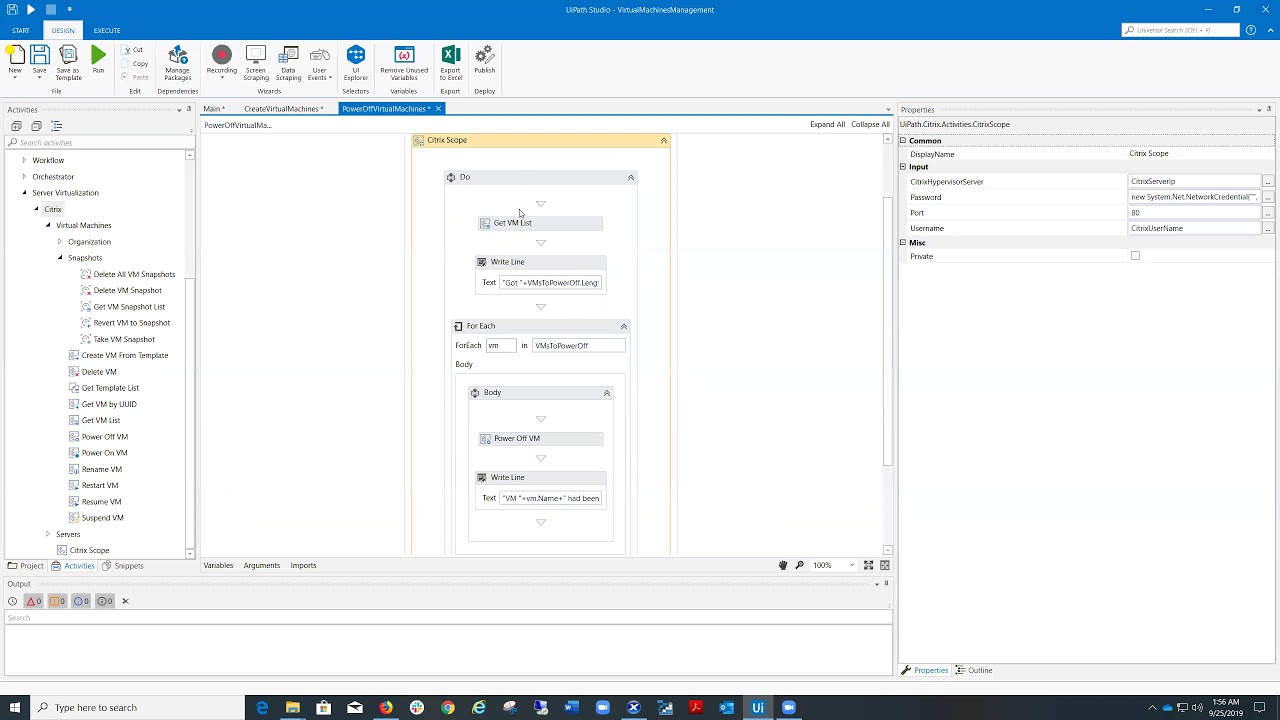The height and width of the screenshot is (720, 1280).
Task: Collapse the For Each activity
Action: point(623,327)
